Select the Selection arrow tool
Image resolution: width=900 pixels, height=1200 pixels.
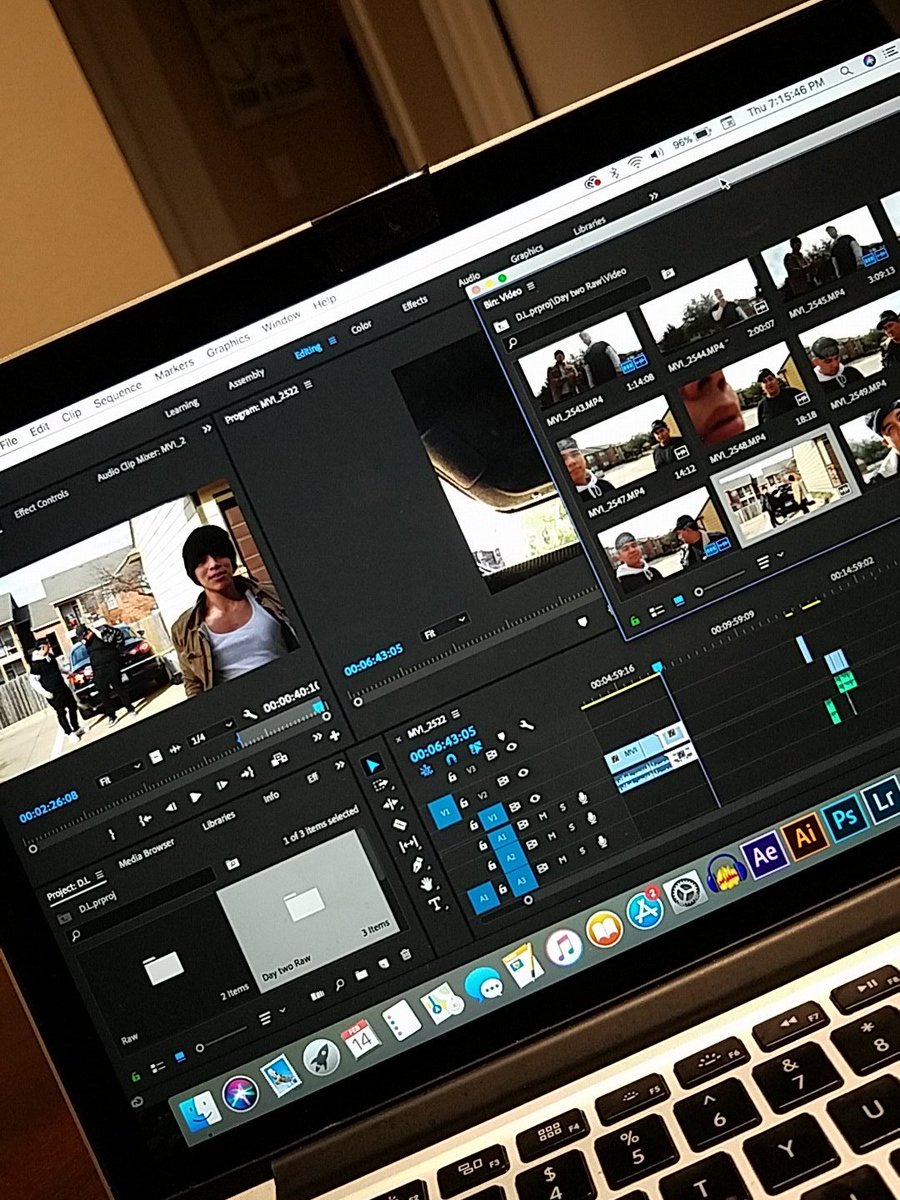pyautogui.click(x=373, y=765)
